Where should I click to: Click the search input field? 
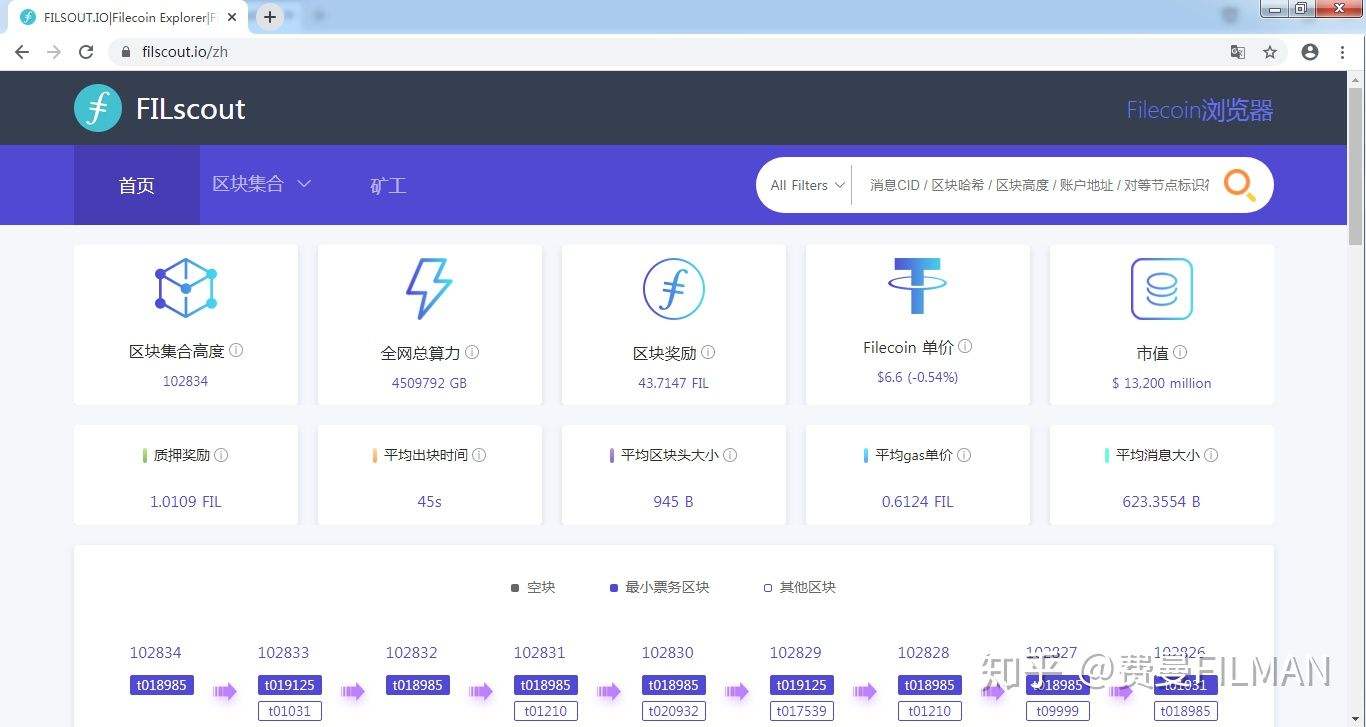click(1038, 185)
